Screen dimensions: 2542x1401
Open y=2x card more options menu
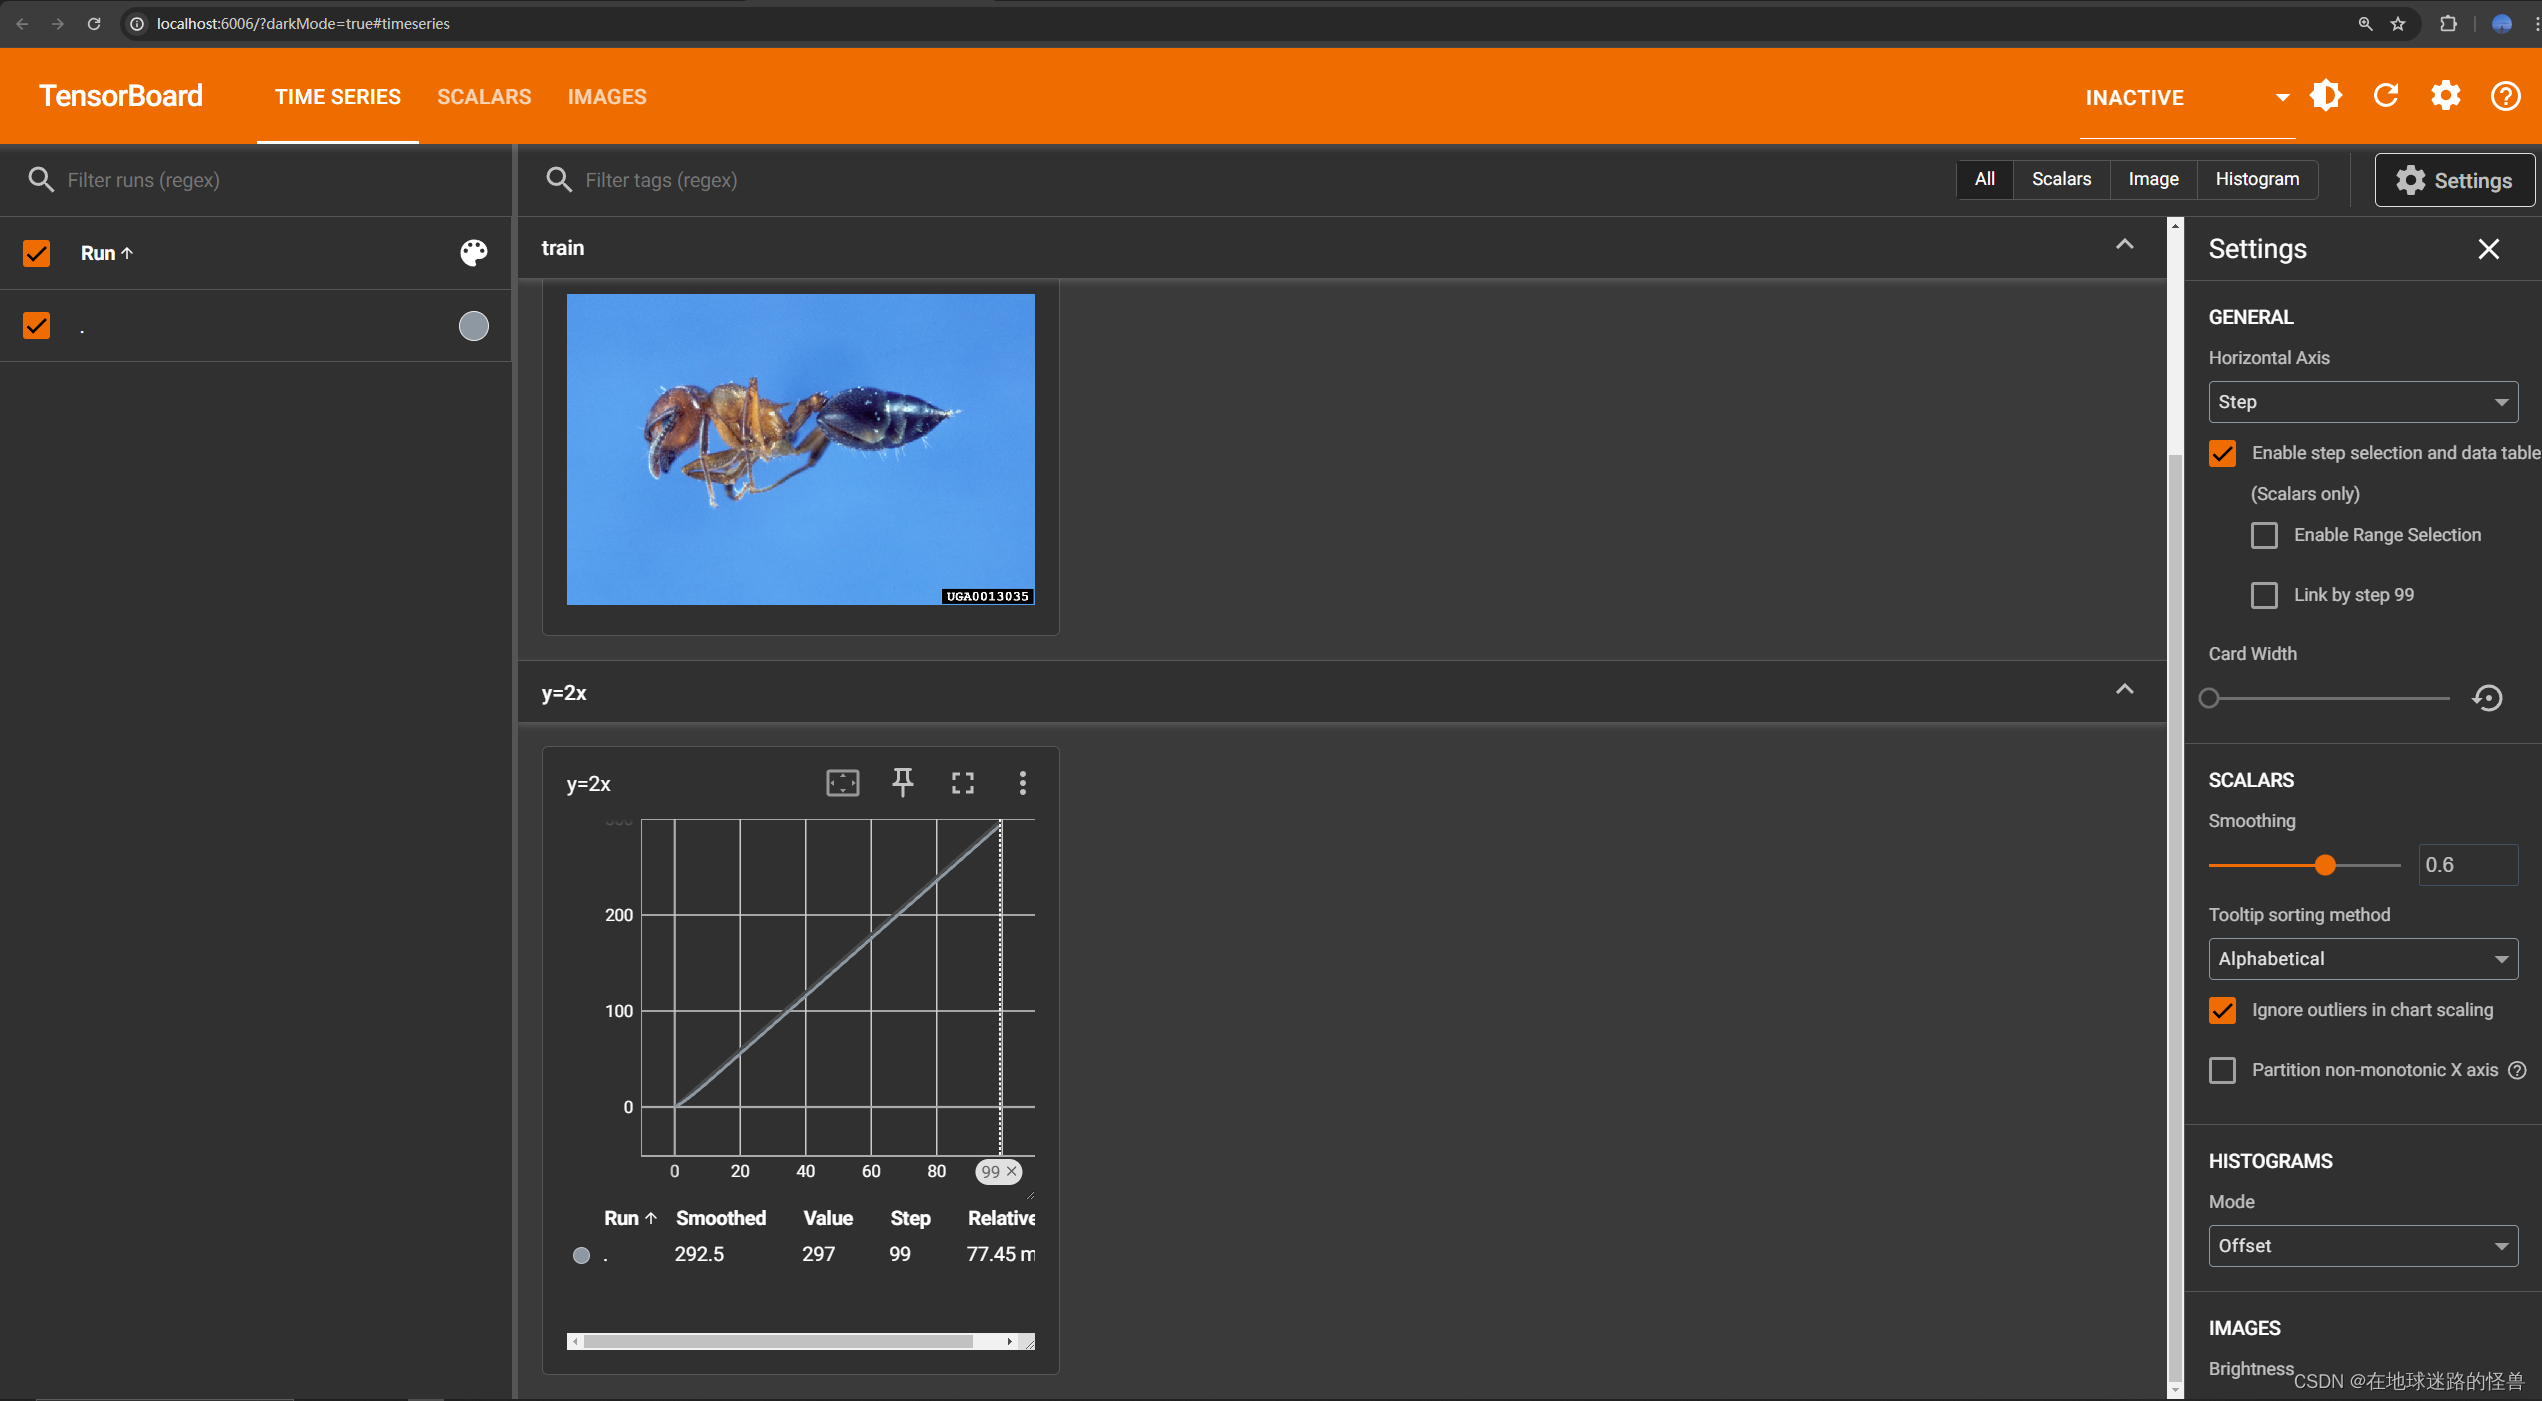click(1022, 783)
